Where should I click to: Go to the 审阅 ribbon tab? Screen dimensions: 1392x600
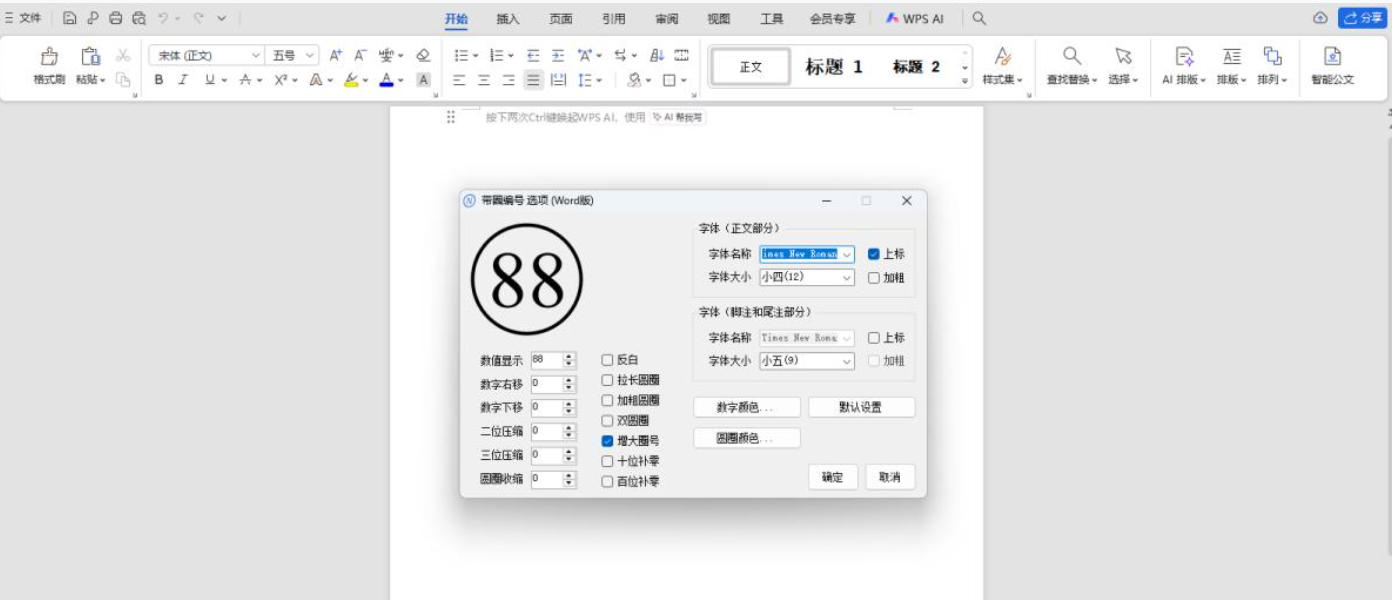tap(666, 18)
